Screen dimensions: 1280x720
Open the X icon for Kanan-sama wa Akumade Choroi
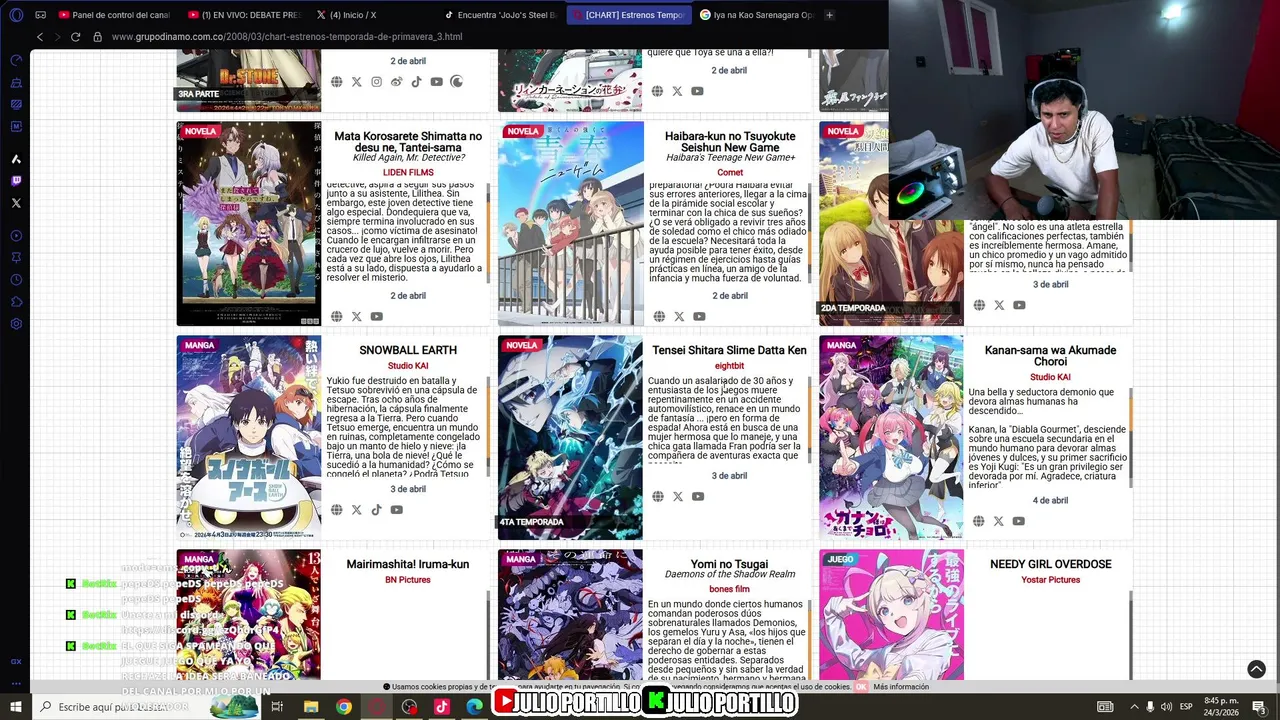coord(998,521)
